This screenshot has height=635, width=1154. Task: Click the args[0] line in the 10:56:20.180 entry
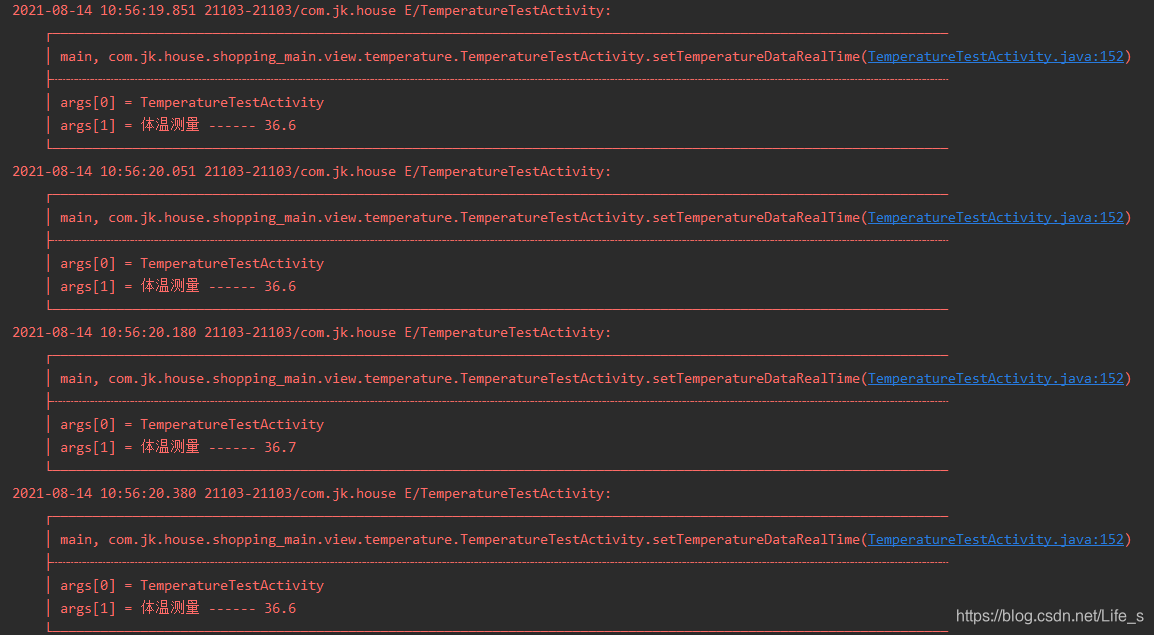192,425
